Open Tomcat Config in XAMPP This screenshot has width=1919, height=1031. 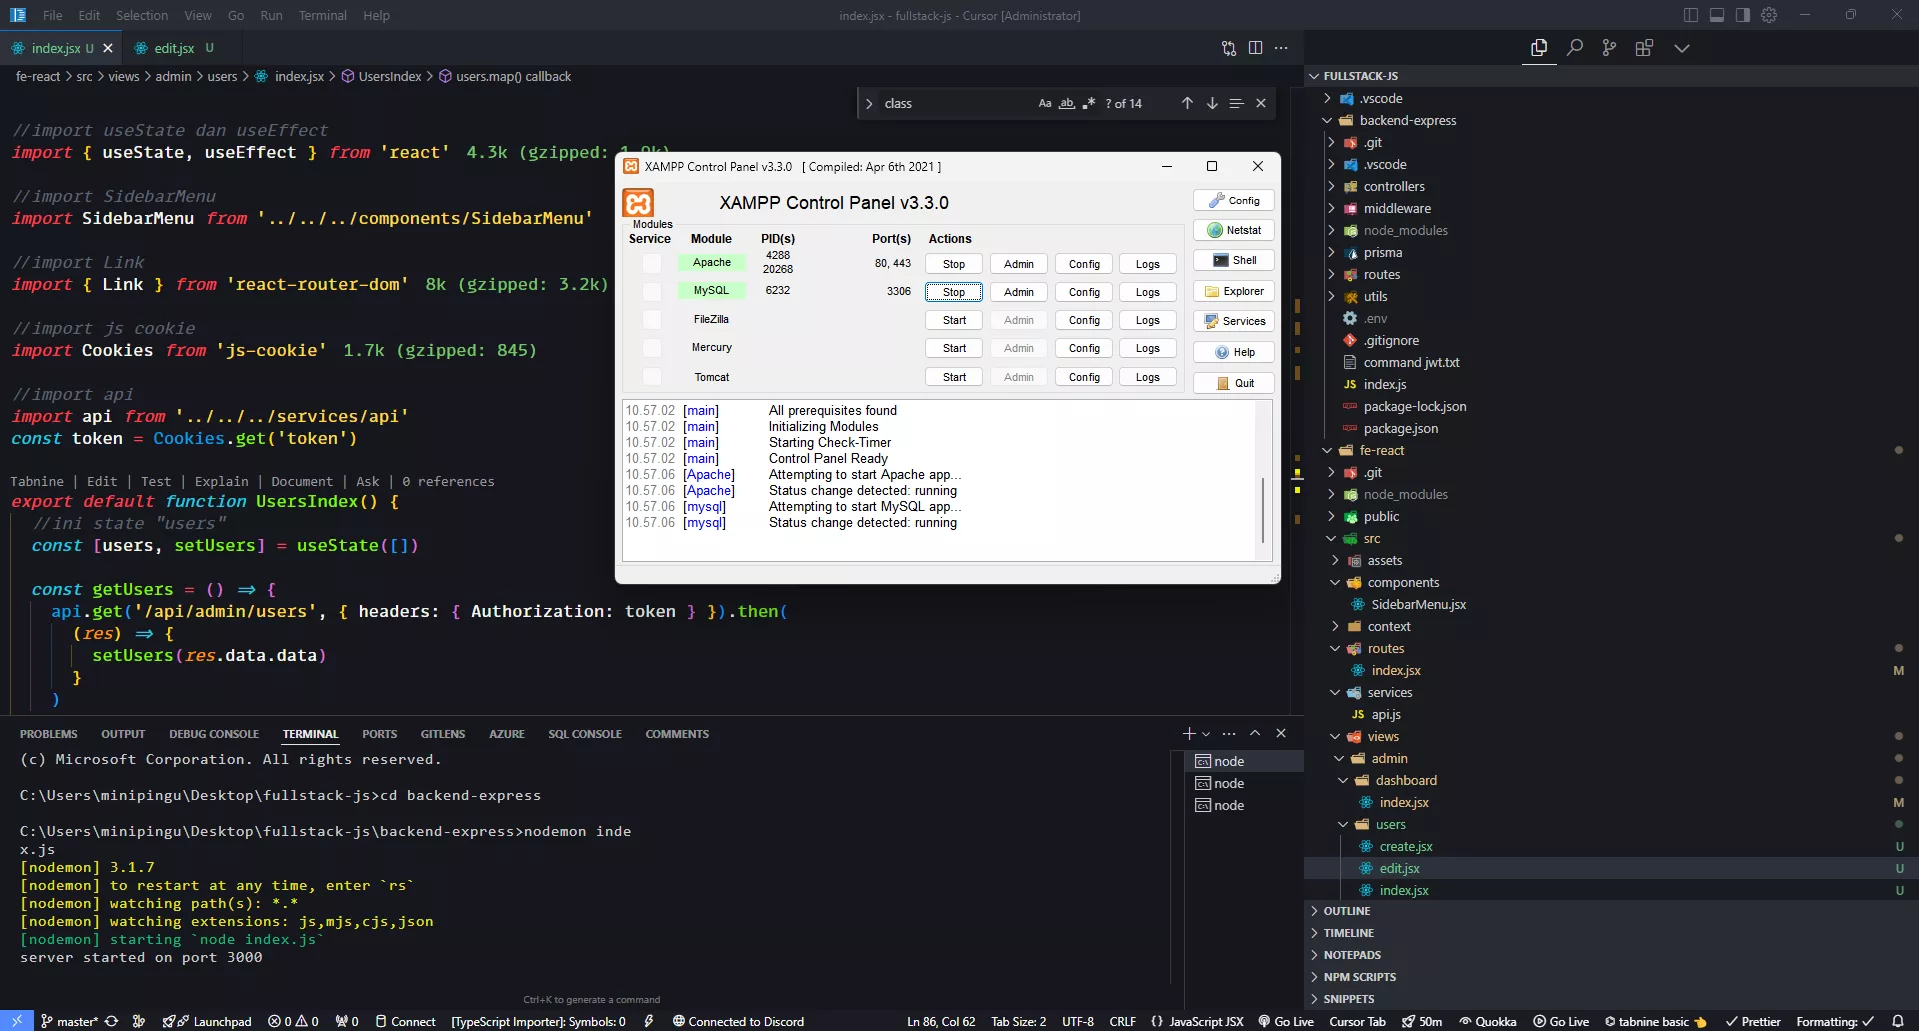[1084, 377]
